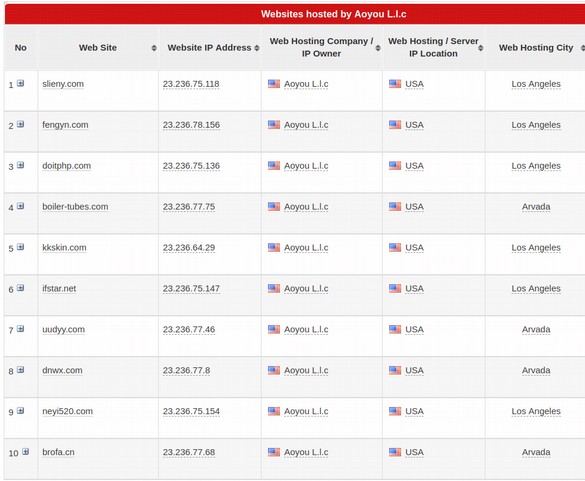Image resolution: width=585 pixels, height=481 pixels.
Task: Click Arvada city in brofa.cn row
Action: (536, 452)
